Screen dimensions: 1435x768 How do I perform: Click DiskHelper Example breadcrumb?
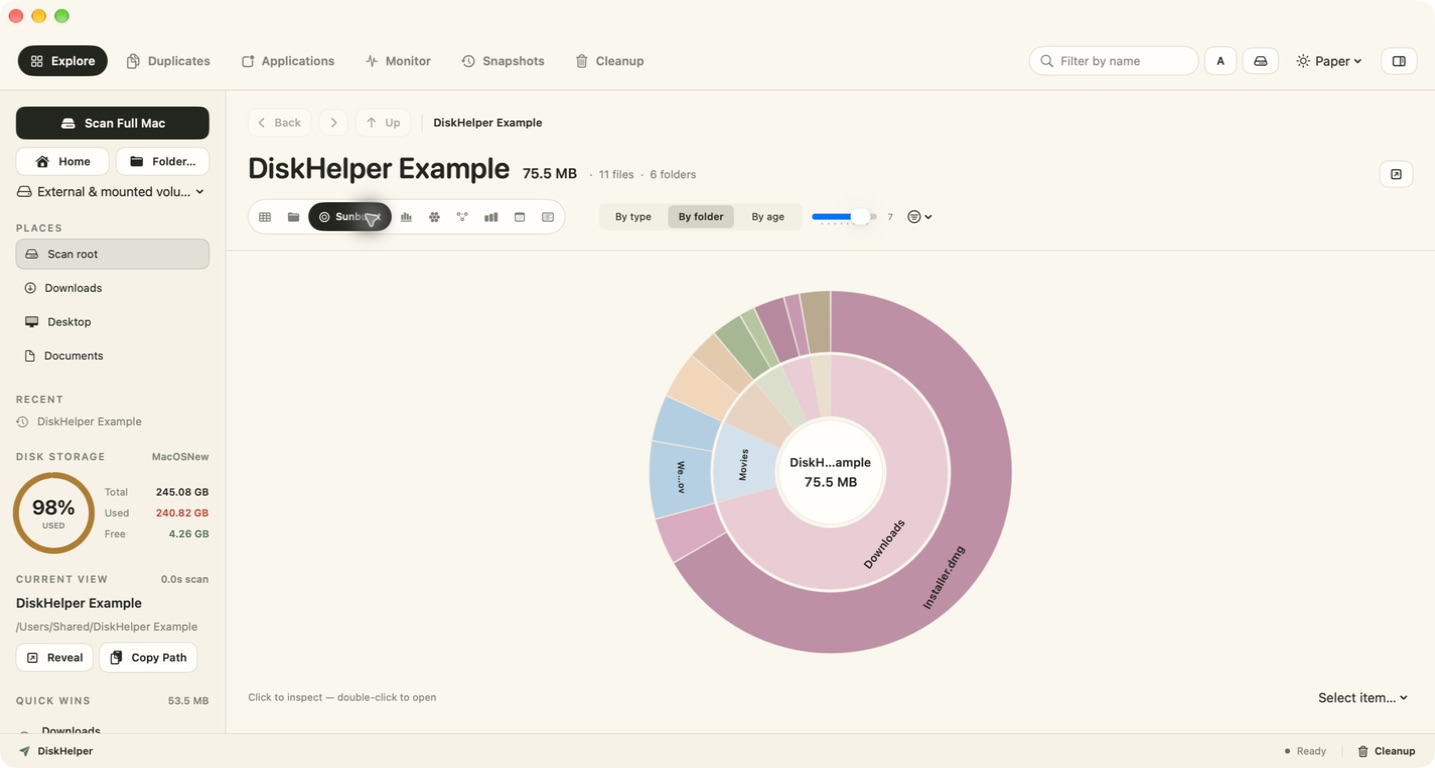click(x=488, y=123)
